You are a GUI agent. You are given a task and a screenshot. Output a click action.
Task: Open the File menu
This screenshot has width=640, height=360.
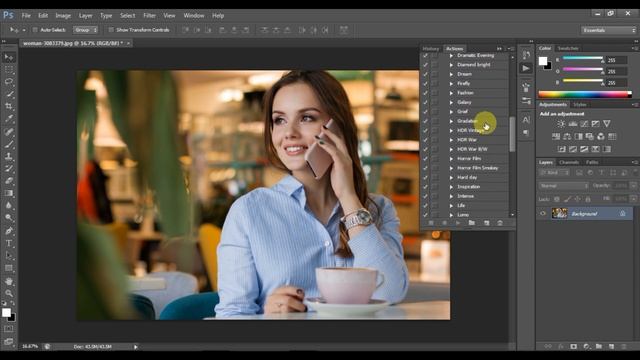(26, 16)
